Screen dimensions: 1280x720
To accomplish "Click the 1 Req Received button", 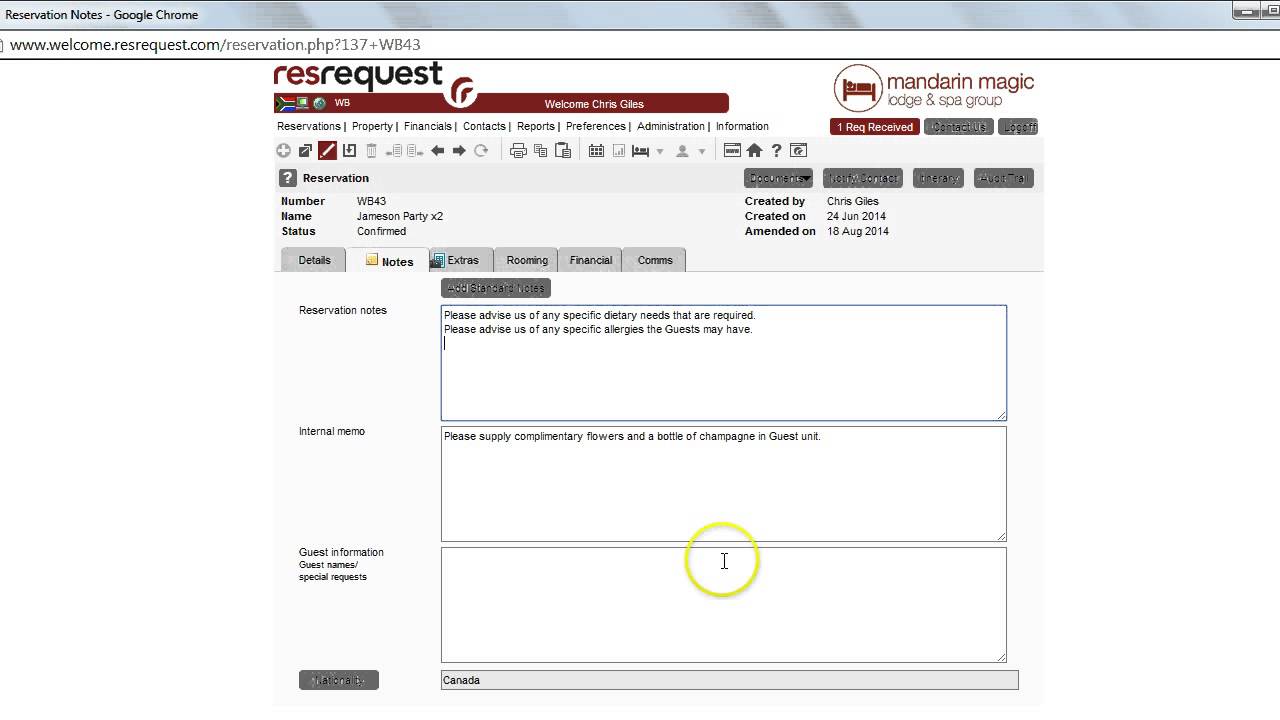I will pos(875,127).
